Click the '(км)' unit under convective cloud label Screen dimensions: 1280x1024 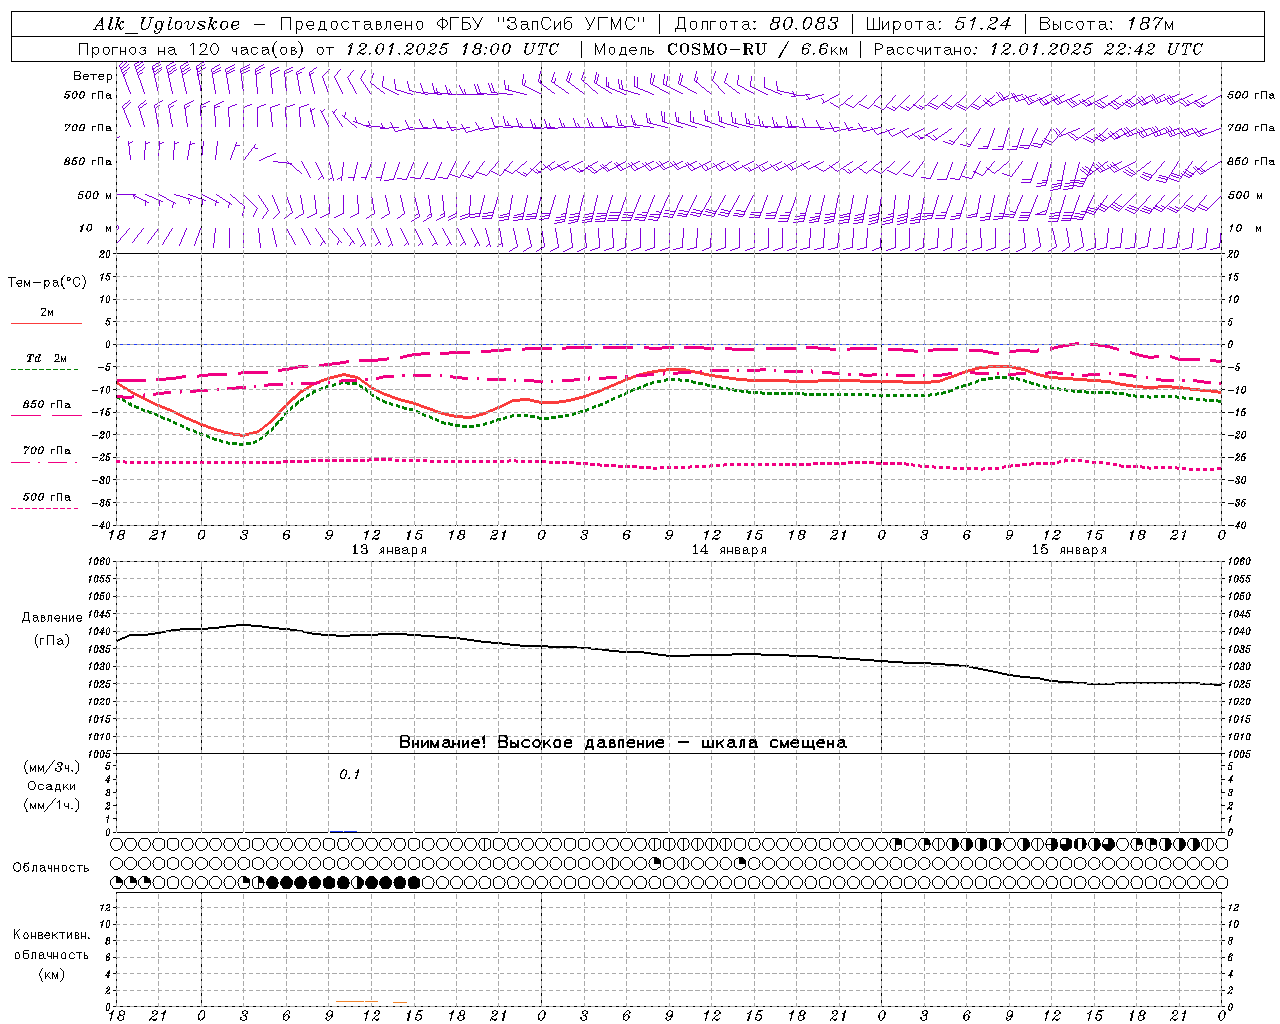coord(51,974)
